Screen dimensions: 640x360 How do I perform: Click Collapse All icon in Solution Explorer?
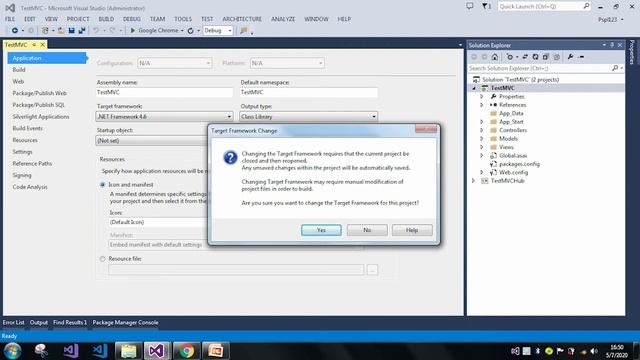(x=546, y=57)
